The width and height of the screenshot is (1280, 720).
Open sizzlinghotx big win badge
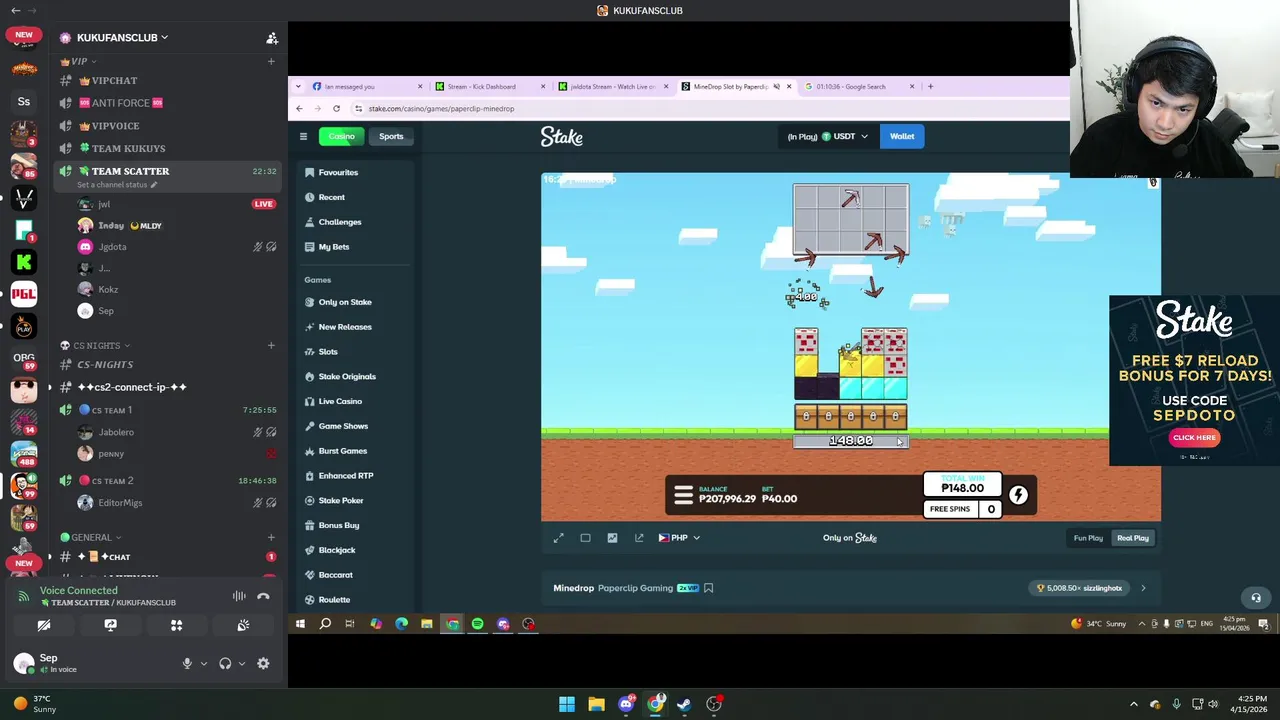[x=1080, y=588]
